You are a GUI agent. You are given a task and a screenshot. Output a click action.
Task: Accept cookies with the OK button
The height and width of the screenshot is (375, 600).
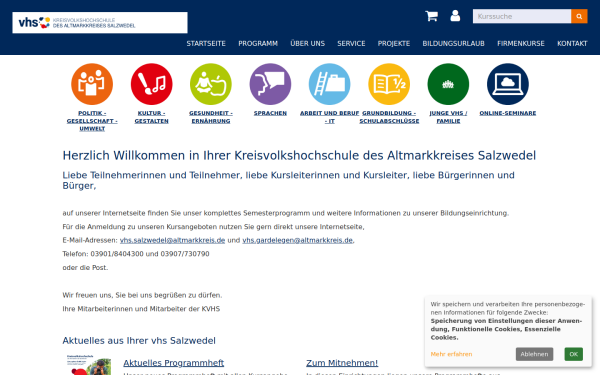[x=574, y=354]
